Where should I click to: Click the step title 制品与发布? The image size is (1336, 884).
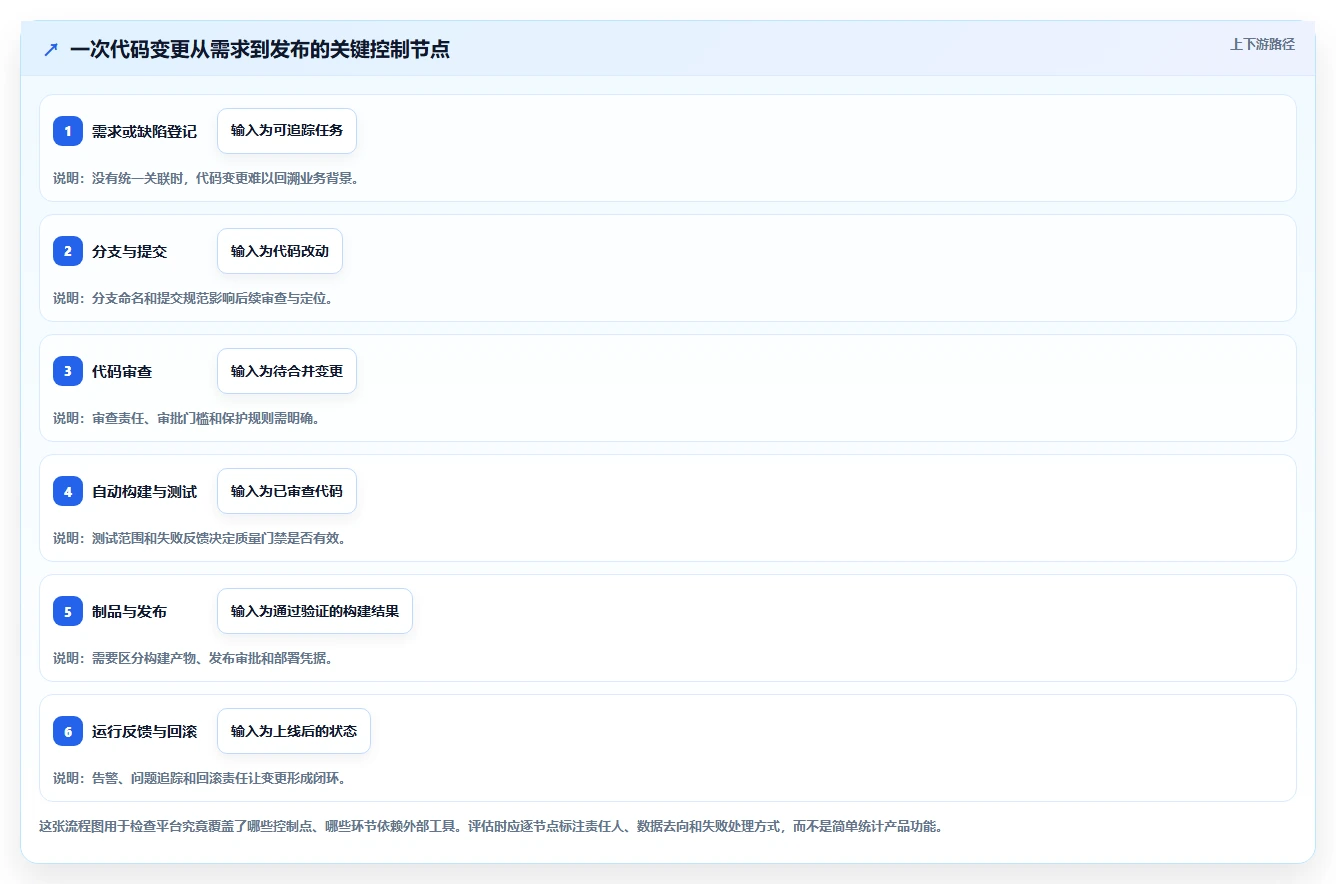(129, 611)
